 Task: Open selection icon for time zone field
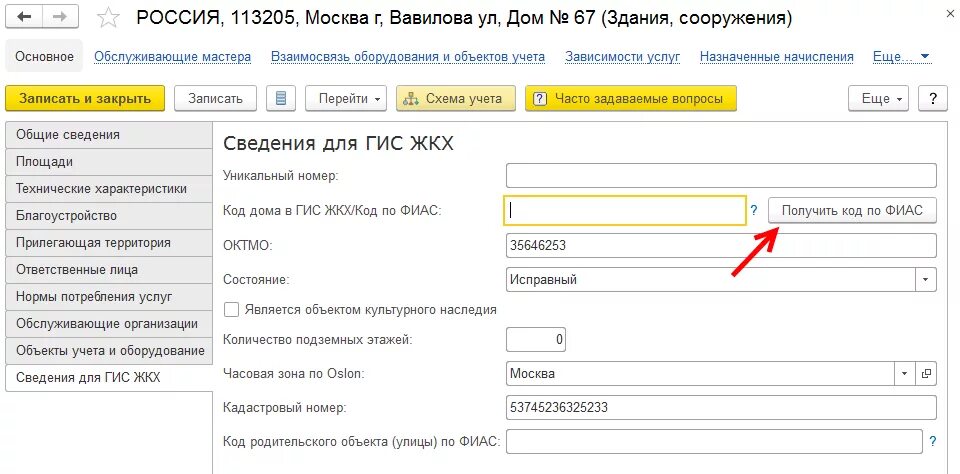pos(926,374)
